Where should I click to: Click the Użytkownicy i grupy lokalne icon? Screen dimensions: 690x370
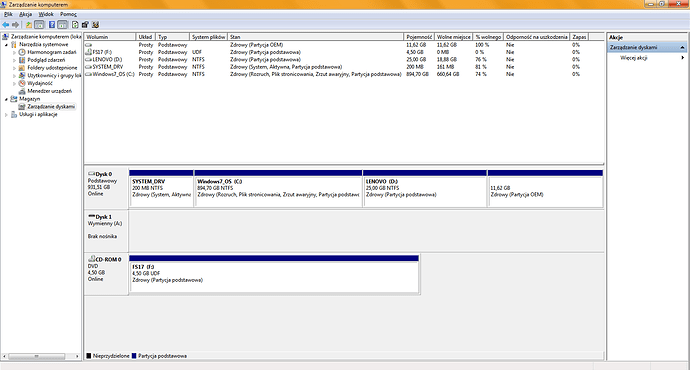22,75
